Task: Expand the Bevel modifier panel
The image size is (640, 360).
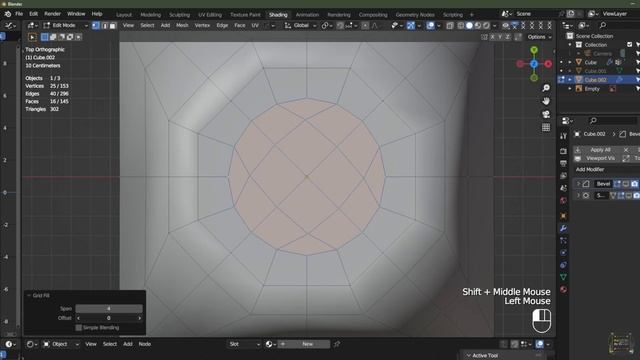Action: pos(578,184)
